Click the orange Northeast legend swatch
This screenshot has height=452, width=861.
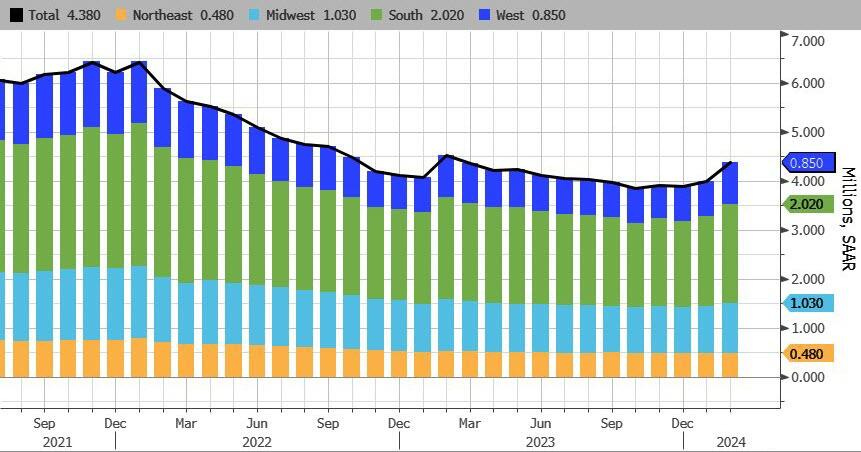123,15
